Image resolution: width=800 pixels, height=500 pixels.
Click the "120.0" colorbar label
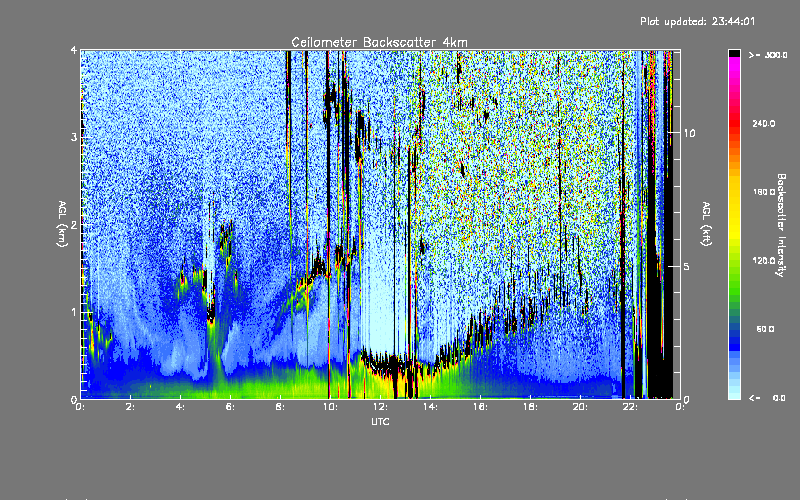tap(764, 261)
